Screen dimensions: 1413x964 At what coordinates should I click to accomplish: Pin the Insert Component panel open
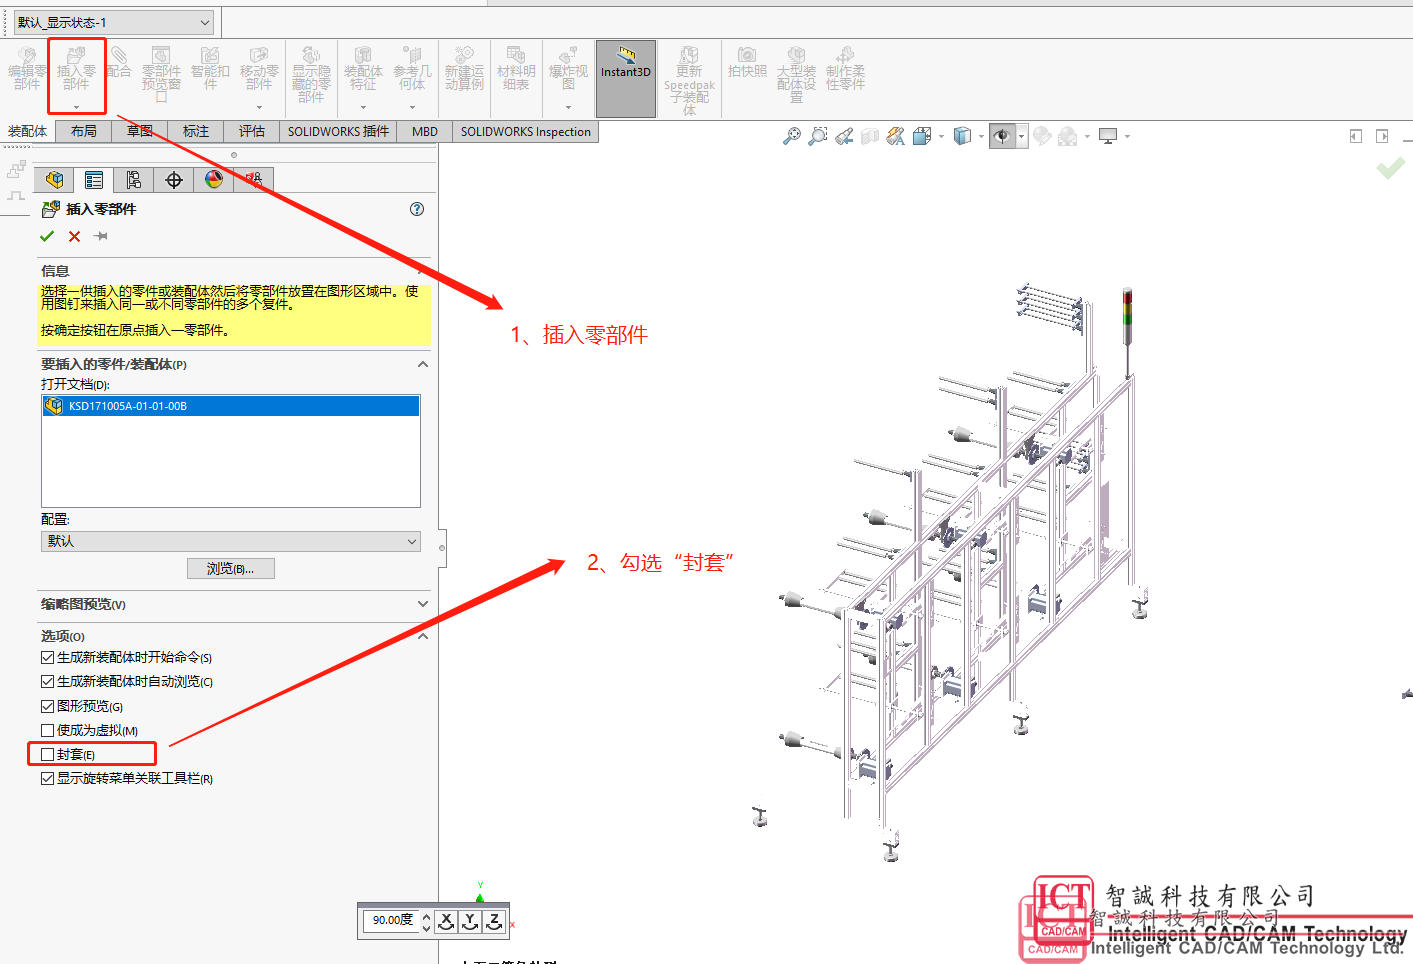[x=101, y=236]
